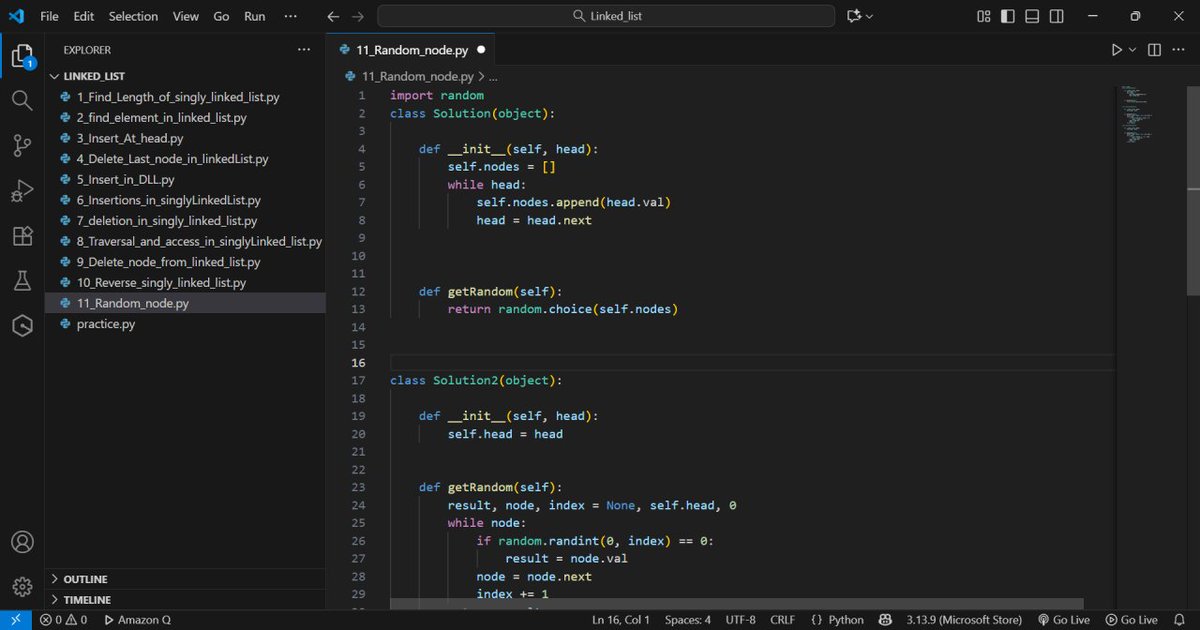1200x630 pixels.
Task: Change encoding via UTF-8
Action: coord(741,620)
